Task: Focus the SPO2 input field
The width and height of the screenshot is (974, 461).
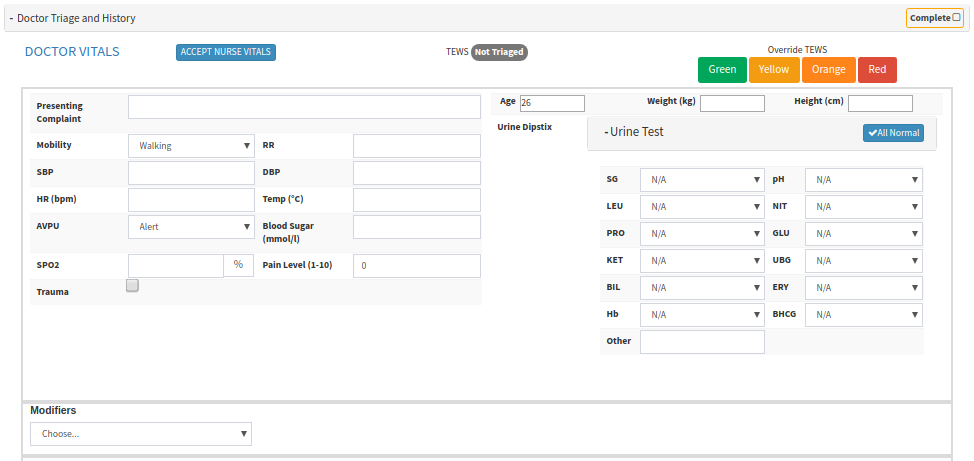Action: (x=176, y=266)
